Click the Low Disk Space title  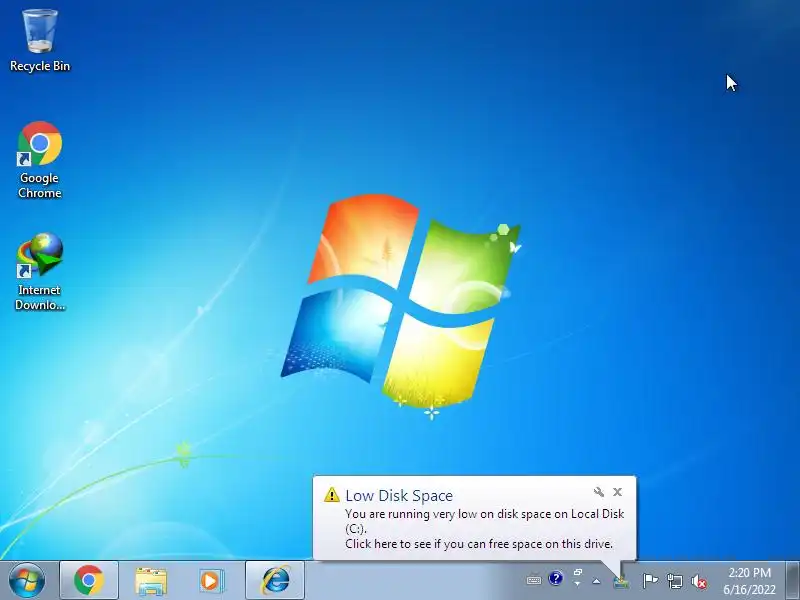click(x=399, y=495)
